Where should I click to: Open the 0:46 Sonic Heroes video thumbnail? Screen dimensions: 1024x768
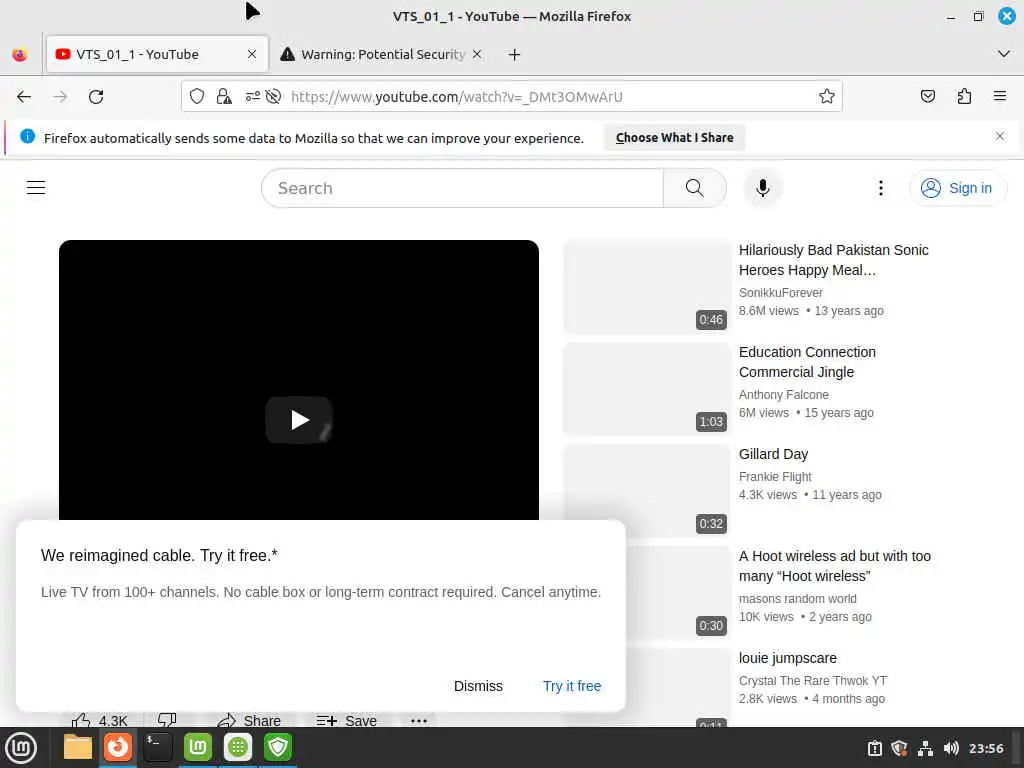pos(647,287)
